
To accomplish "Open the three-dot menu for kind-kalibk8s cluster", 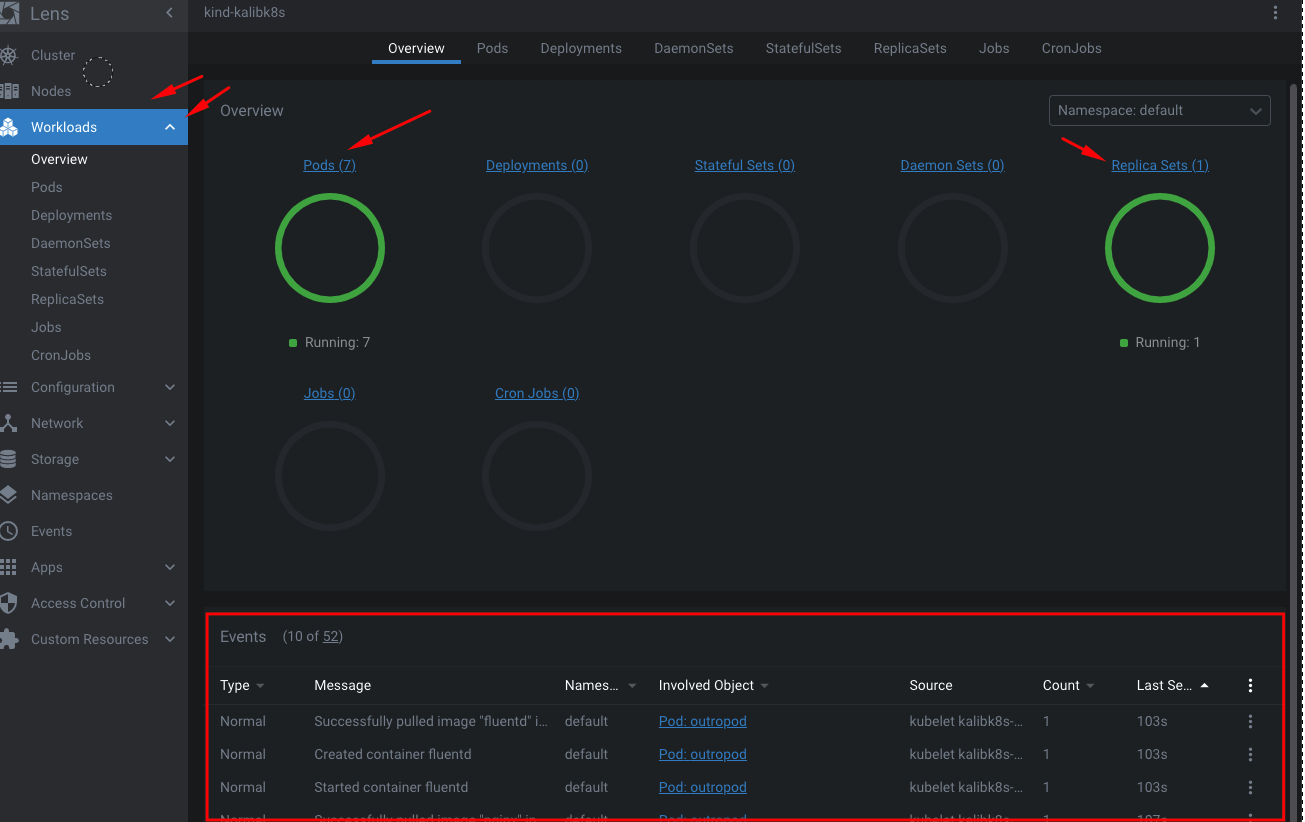I will (1275, 13).
